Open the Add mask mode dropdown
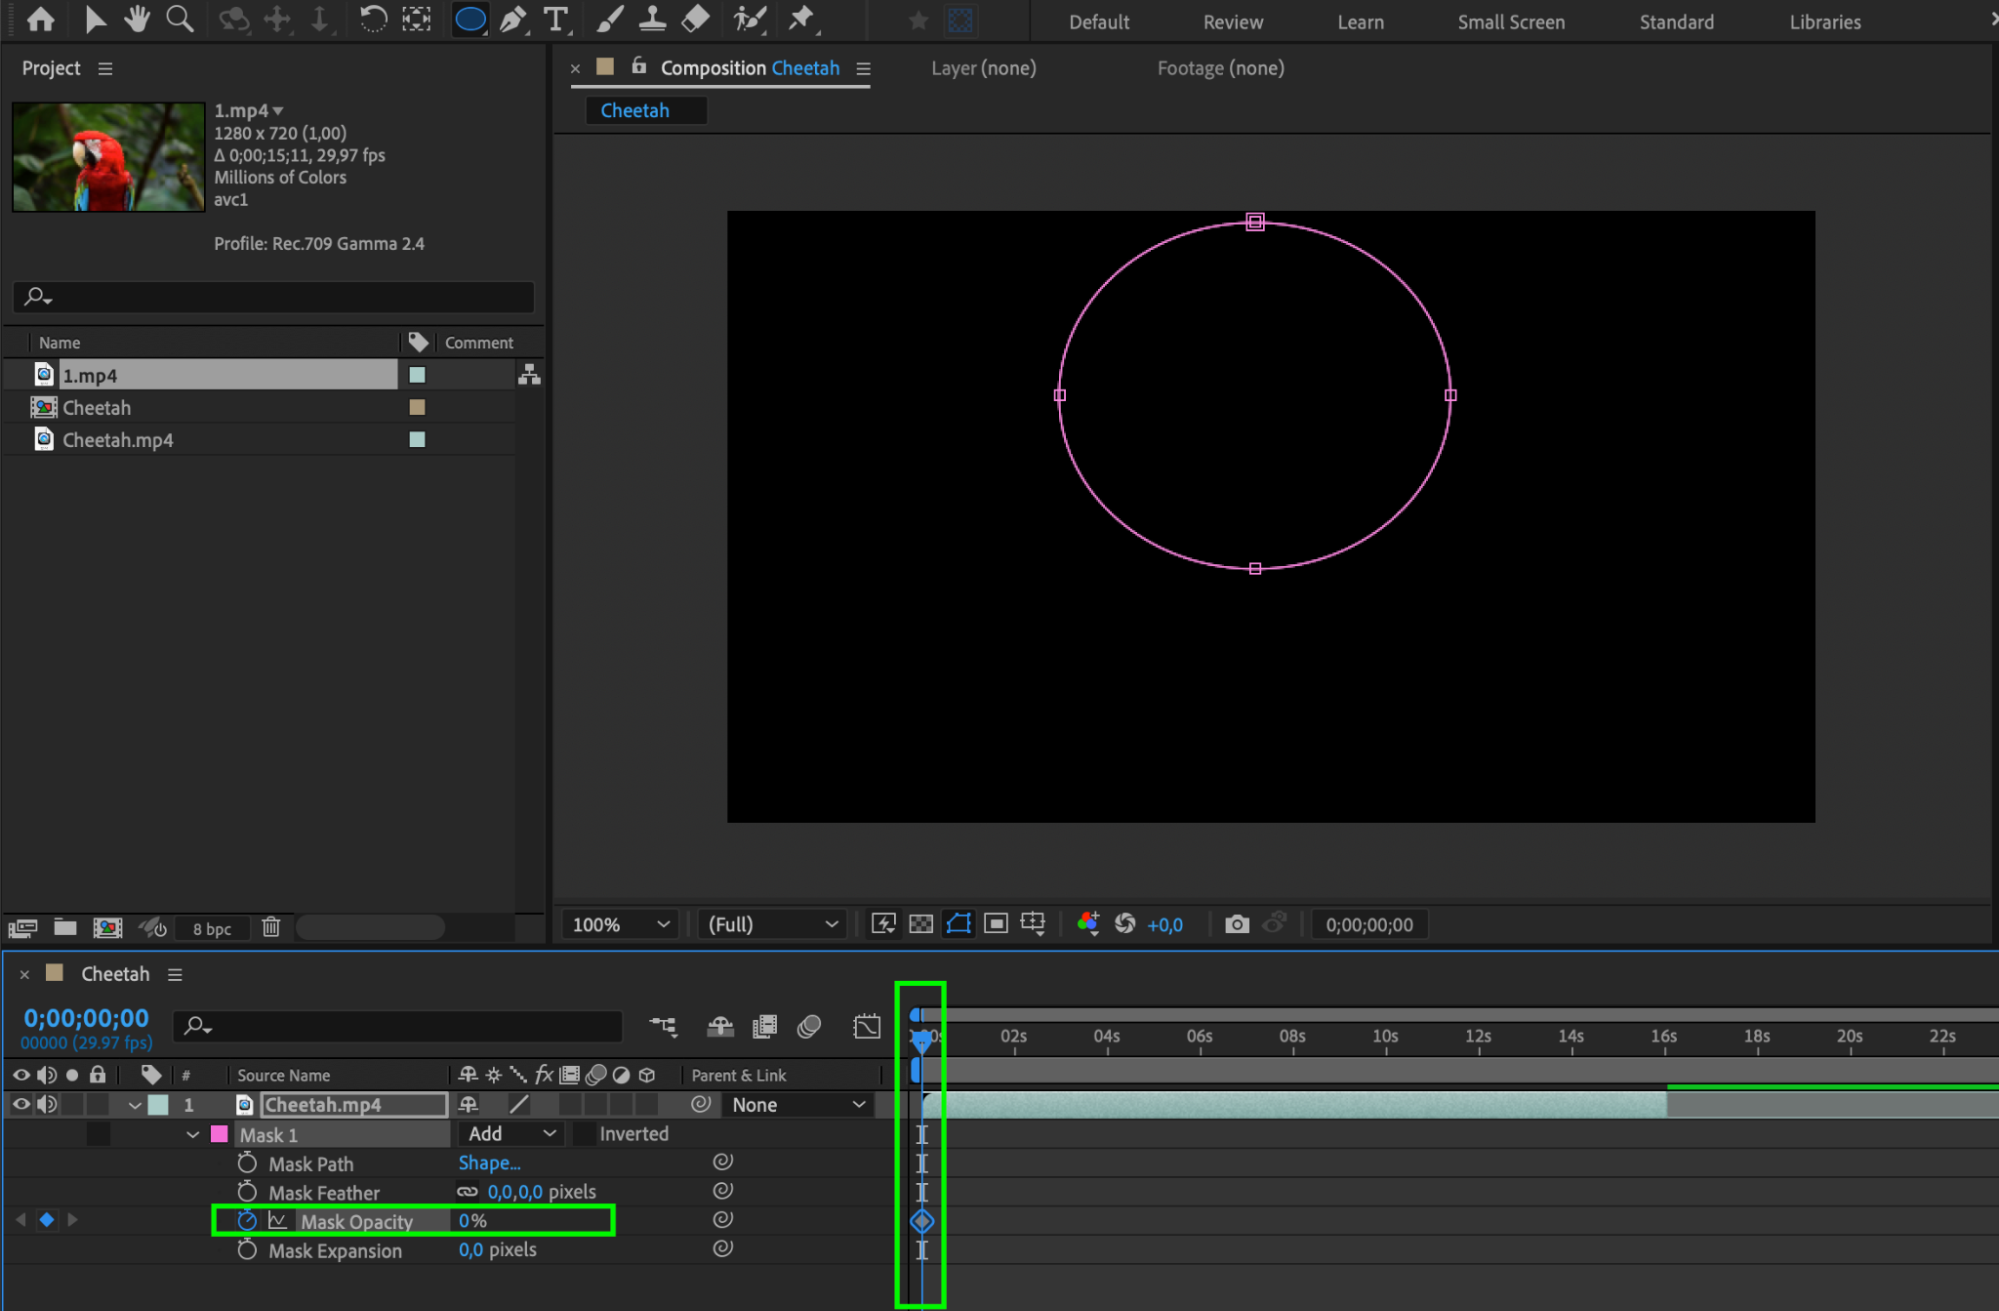This screenshot has width=1999, height=1311. [511, 1134]
